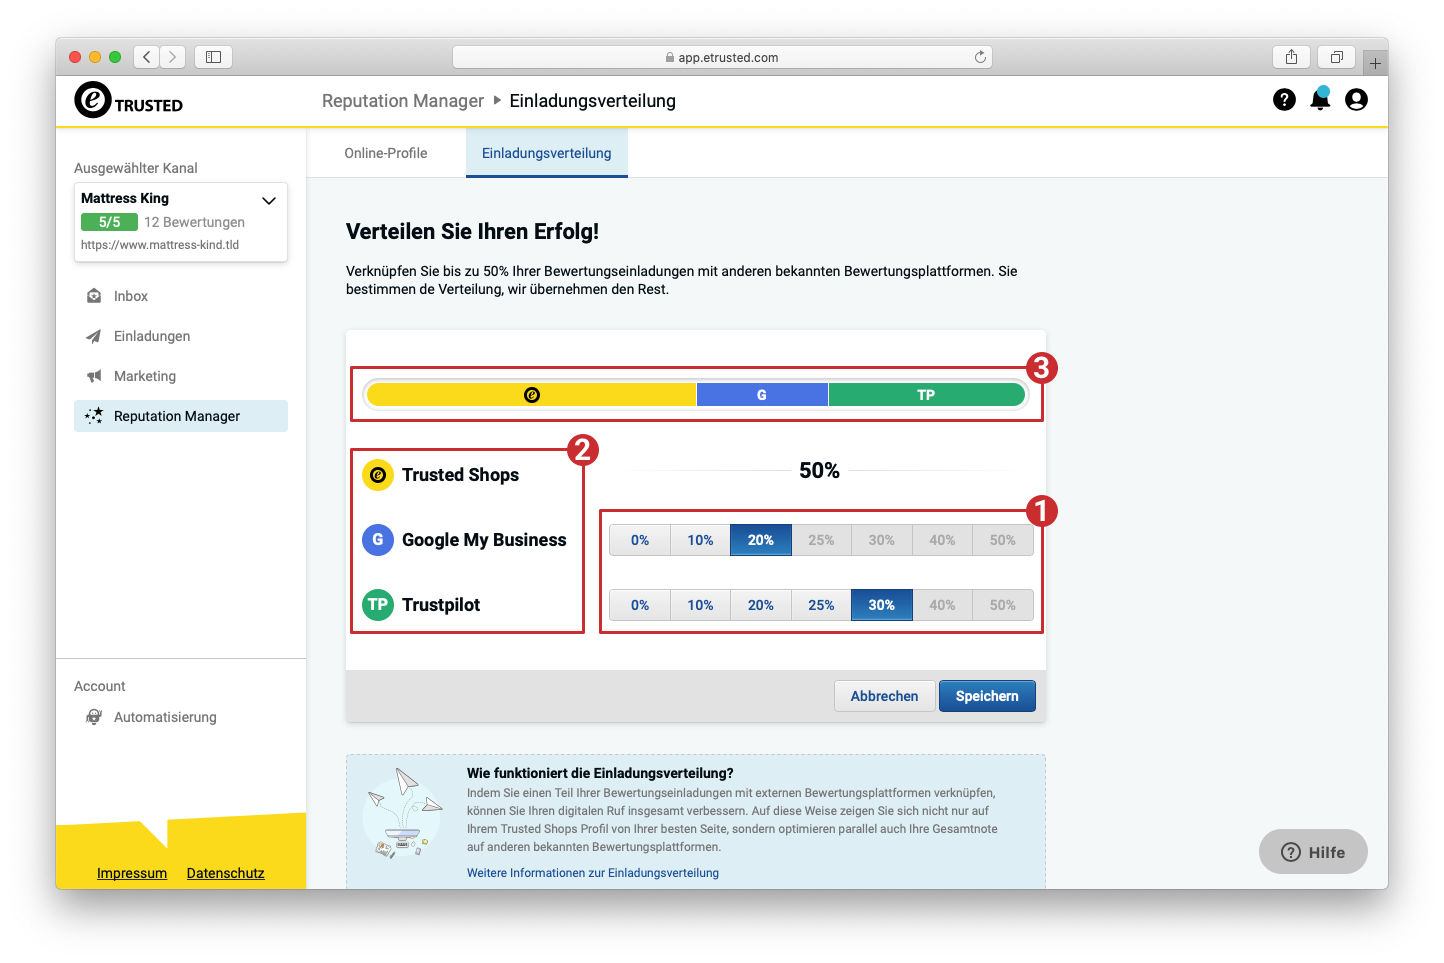Switch to the Online-Profile tab
1444x963 pixels.
[x=386, y=153]
